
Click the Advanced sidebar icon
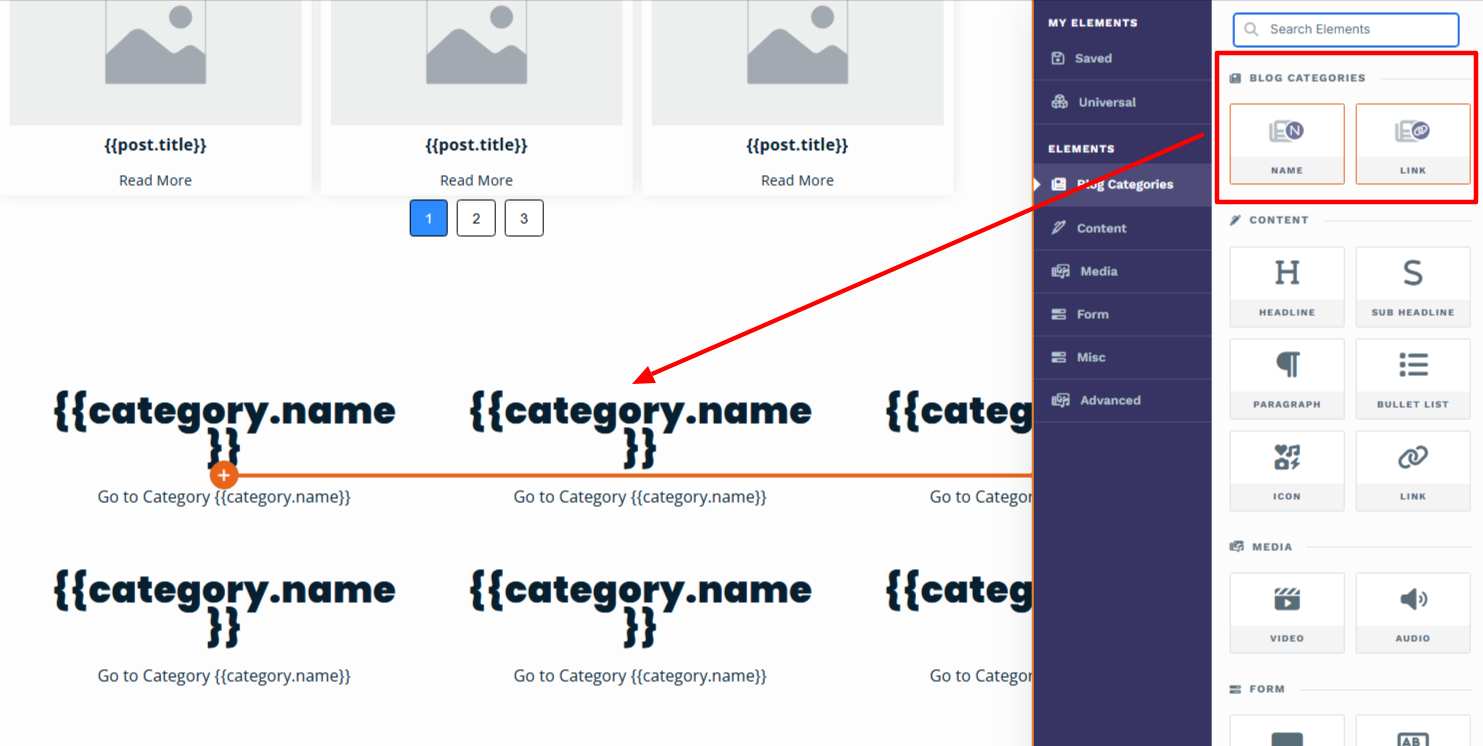(x=1061, y=400)
